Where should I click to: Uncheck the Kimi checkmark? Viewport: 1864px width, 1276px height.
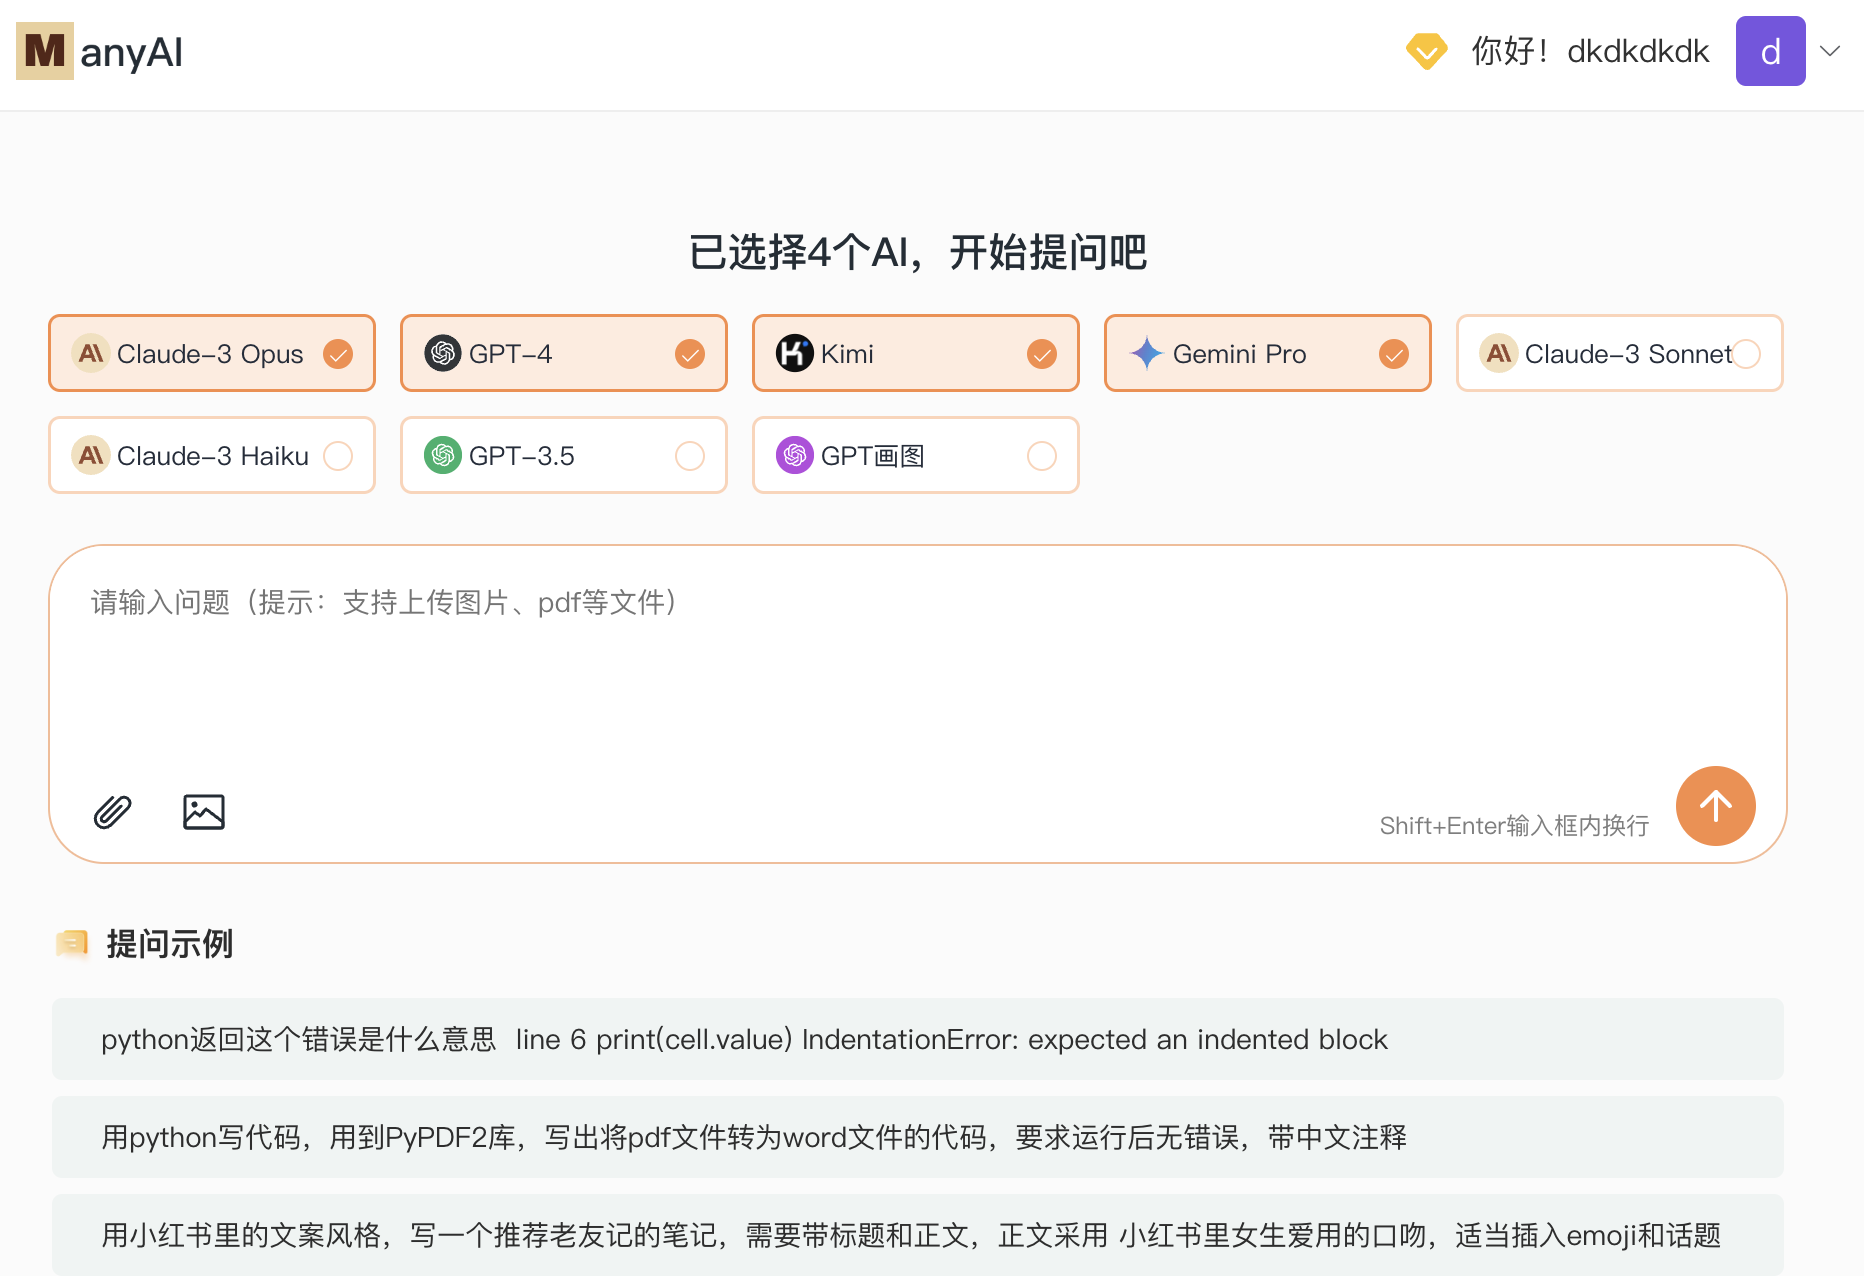point(1042,354)
